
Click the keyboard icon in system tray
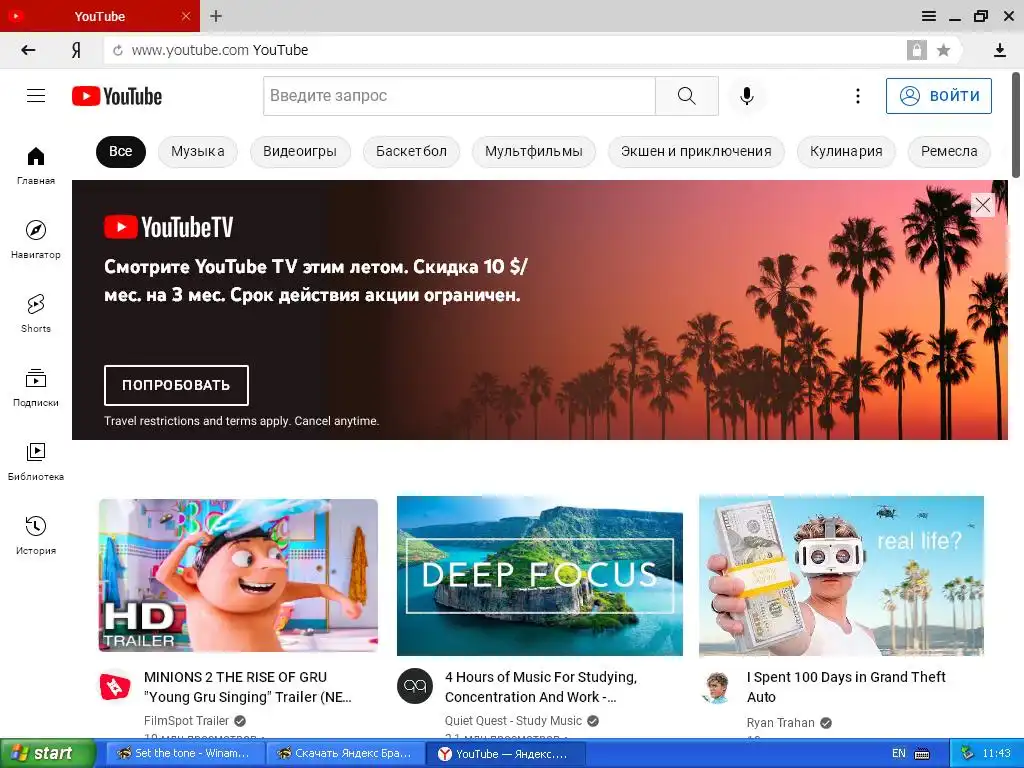[x=922, y=754]
